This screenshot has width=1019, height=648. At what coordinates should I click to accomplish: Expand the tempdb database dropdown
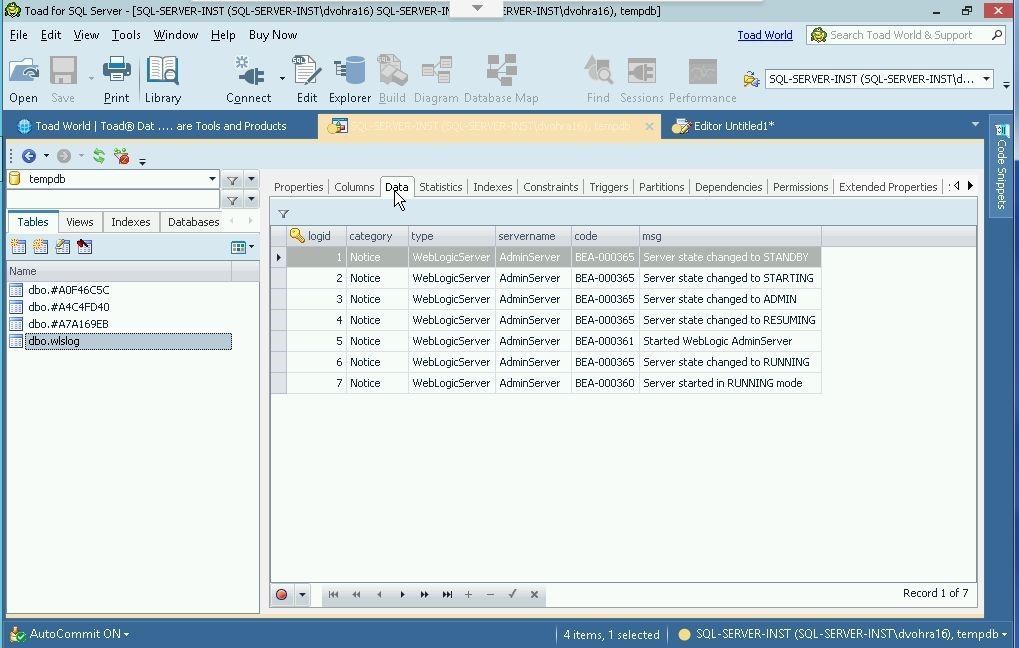coord(212,179)
